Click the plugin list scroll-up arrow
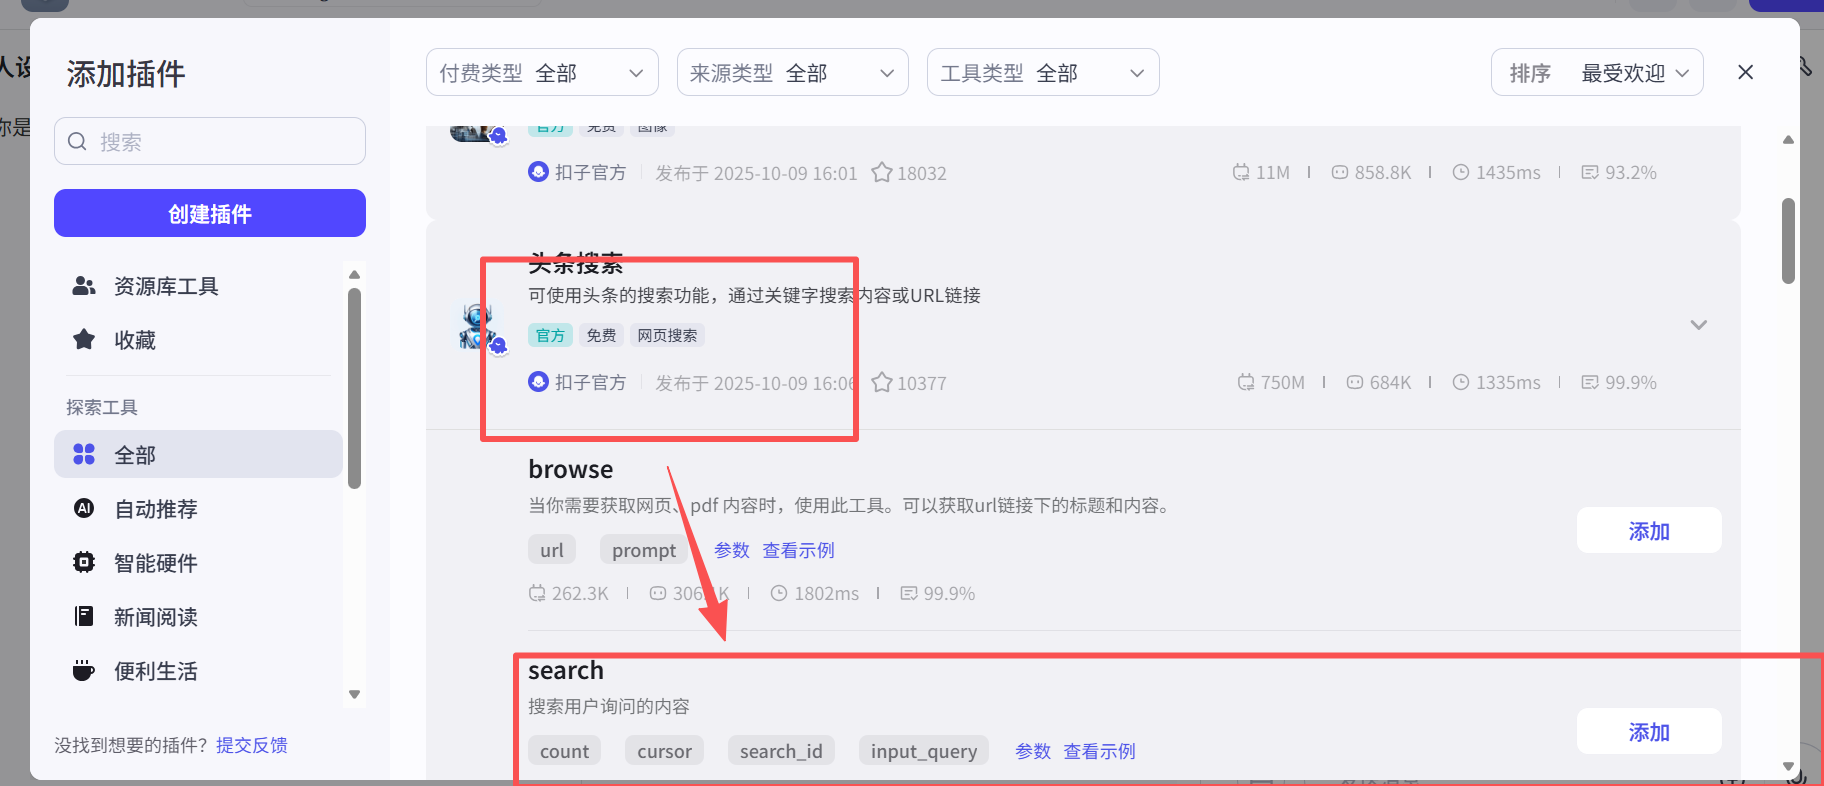 1788,140
